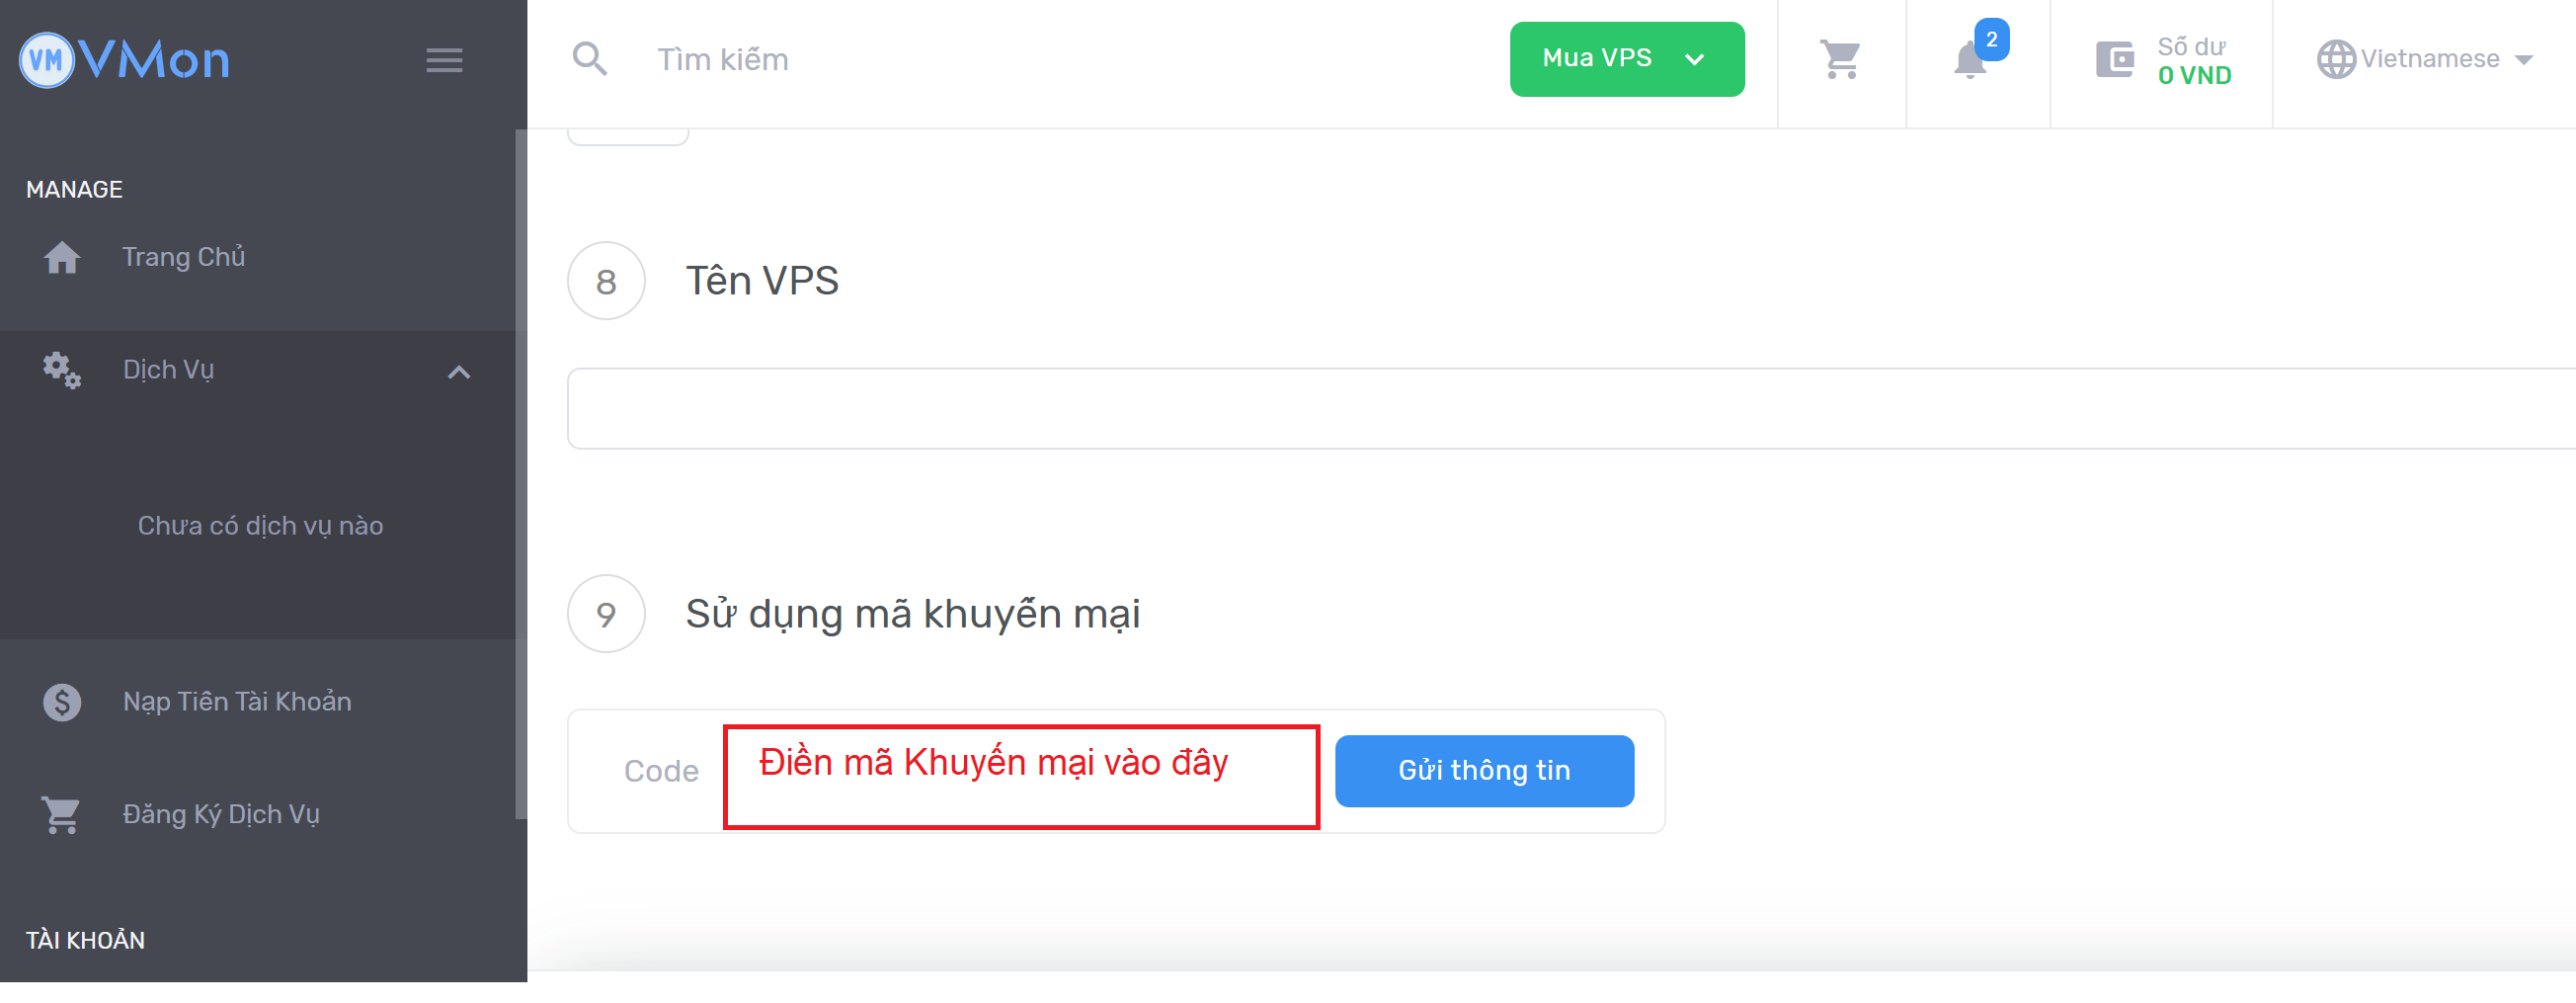This screenshot has height=1003, width=2576.
Task: Select Đăng Ký Dịch Vụ in the sidebar
Action: click(221, 814)
